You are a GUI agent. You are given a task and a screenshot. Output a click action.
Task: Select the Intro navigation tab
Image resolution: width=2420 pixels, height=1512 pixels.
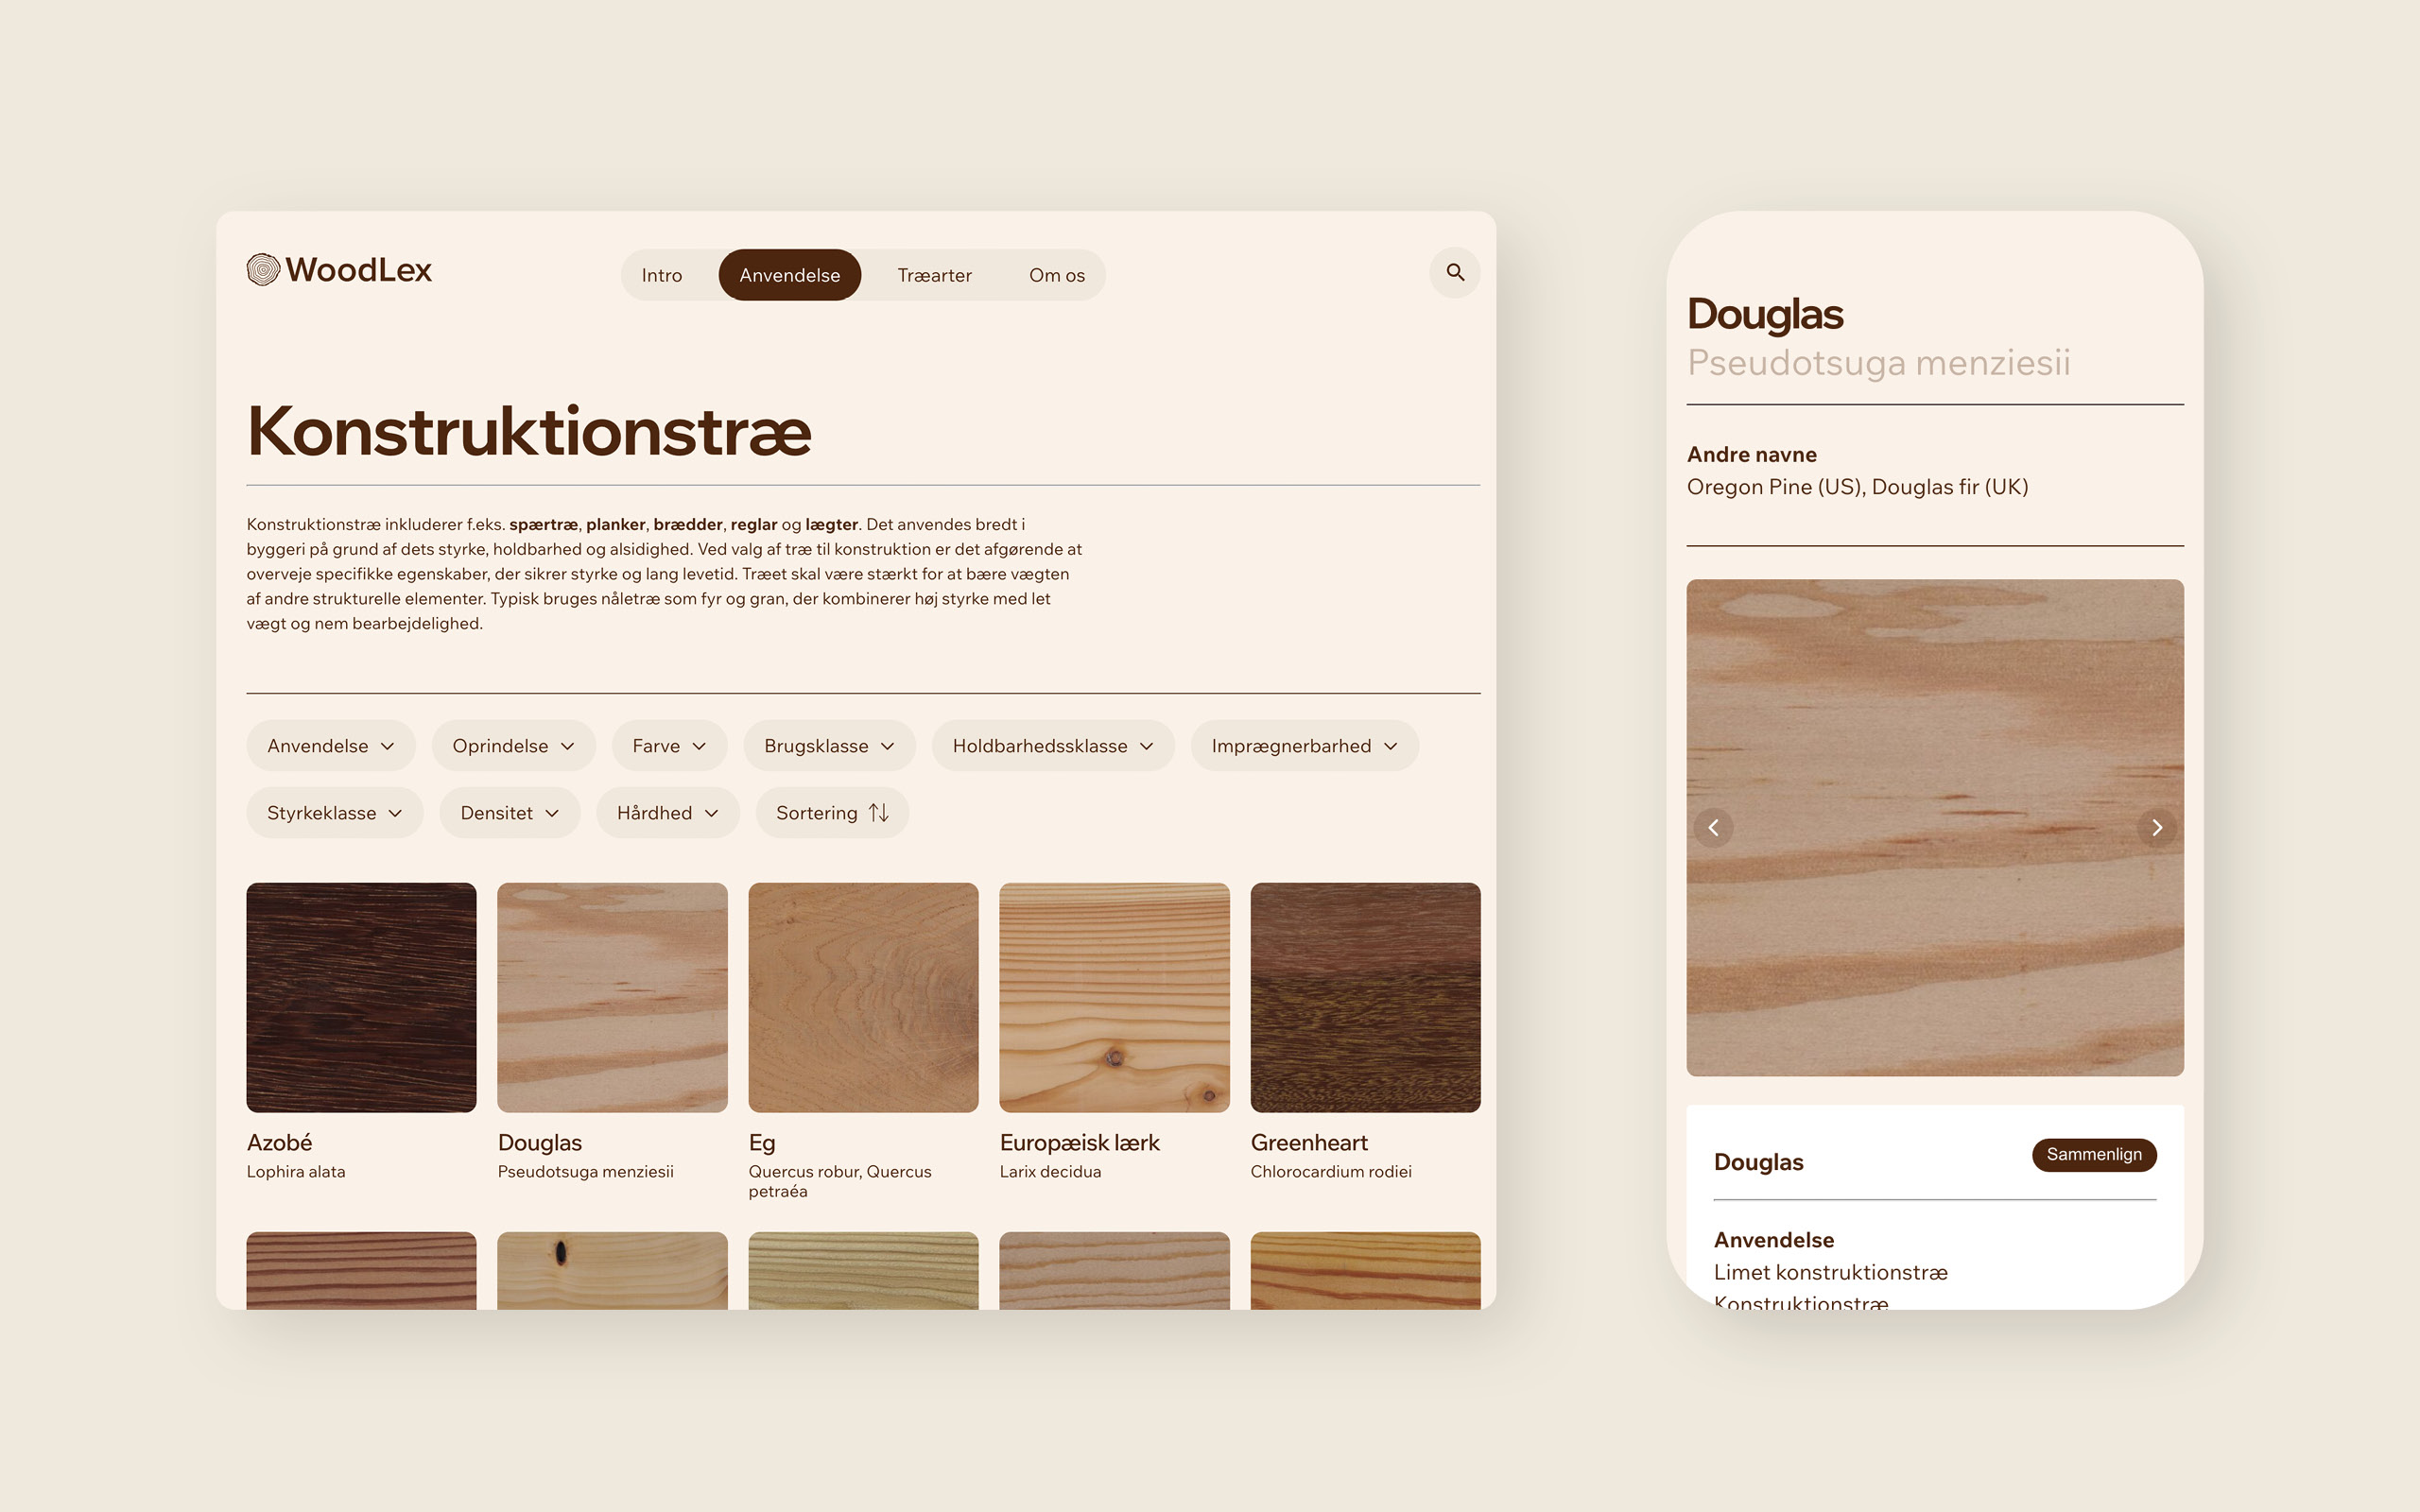(661, 275)
